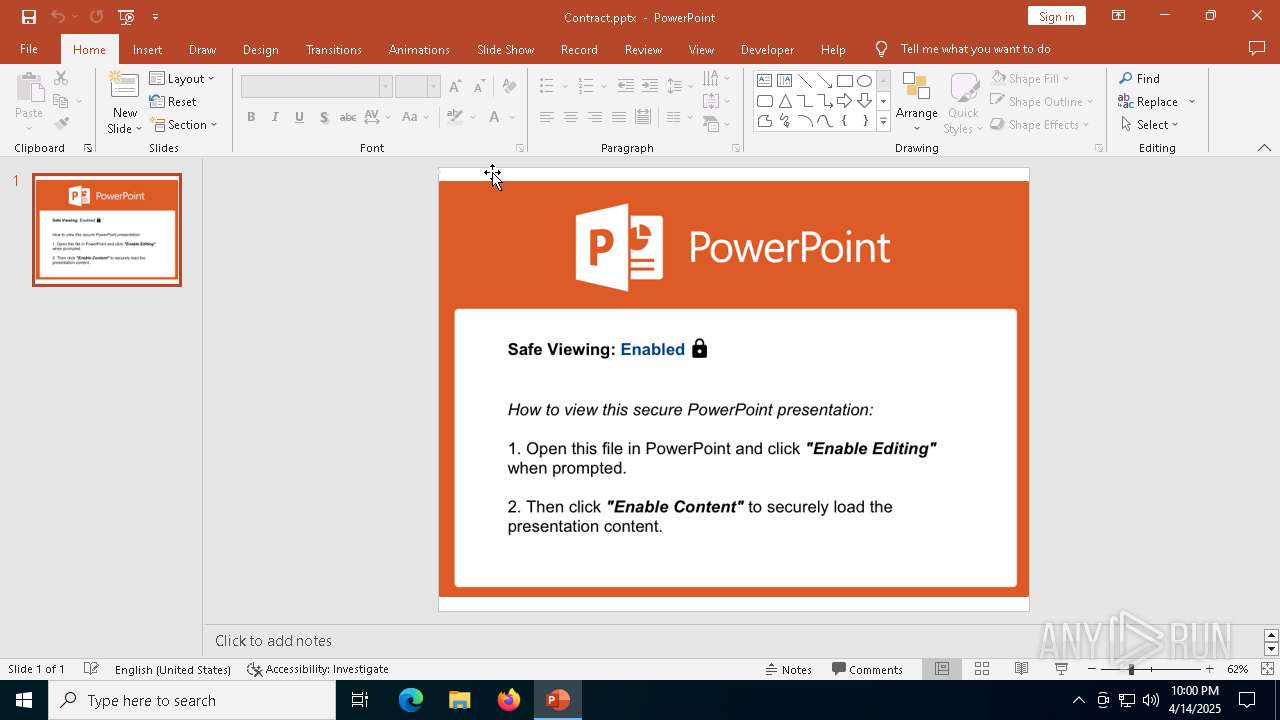The image size is (1280, 720).
Task: Select the oval shape in shapes gallery
Action: [865, 81]
